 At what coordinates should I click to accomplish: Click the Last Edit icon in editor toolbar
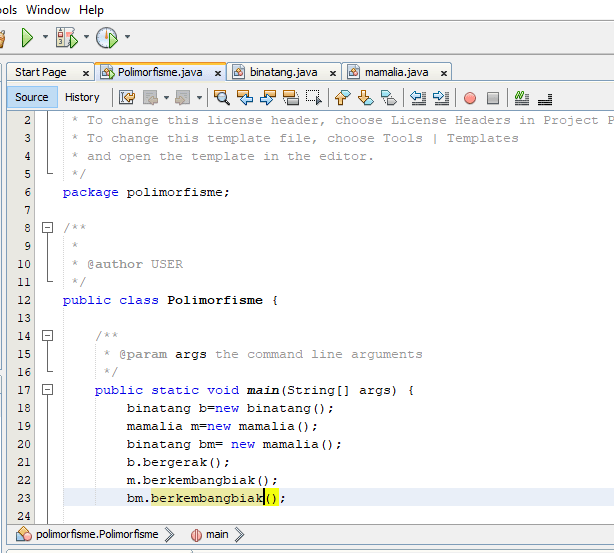click(x=127, y=98)
